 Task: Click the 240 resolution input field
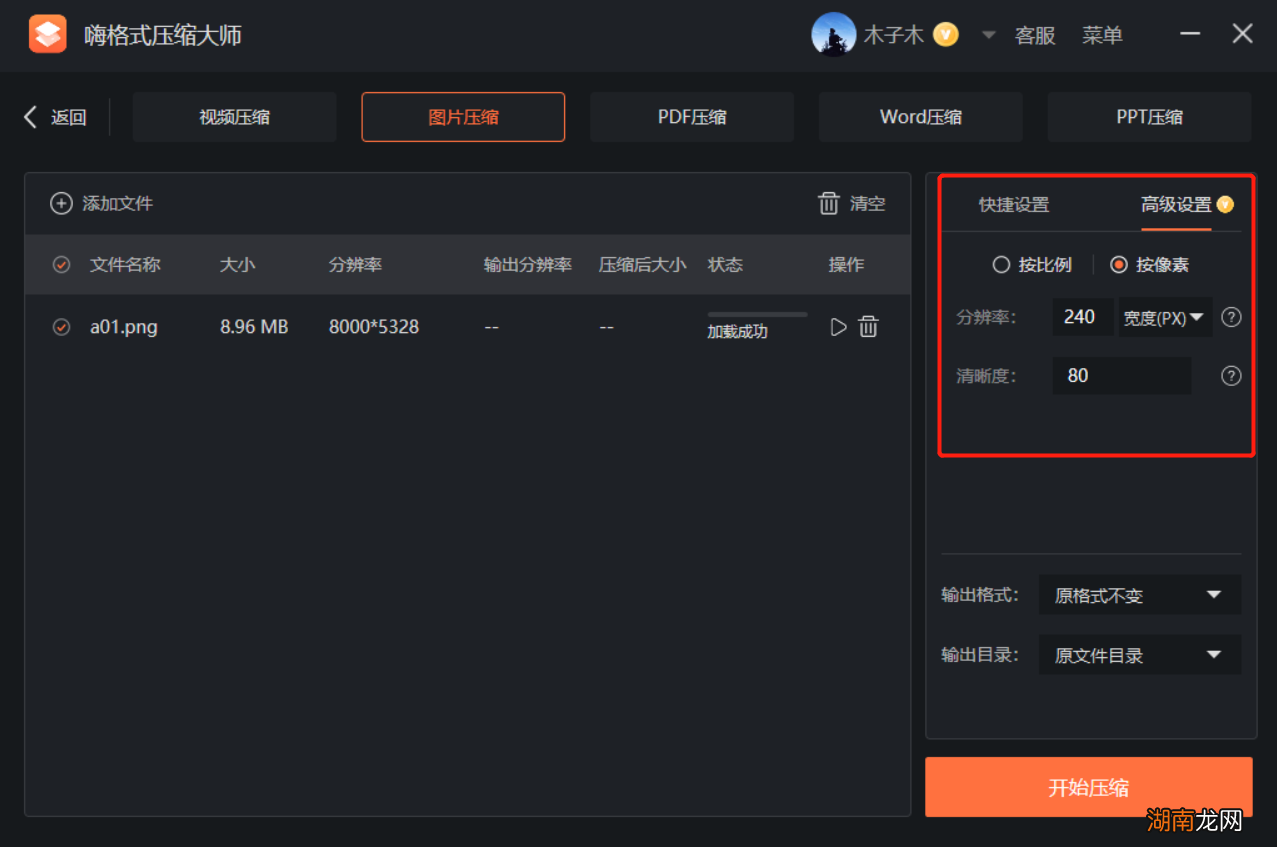[x=1082, y=317]
